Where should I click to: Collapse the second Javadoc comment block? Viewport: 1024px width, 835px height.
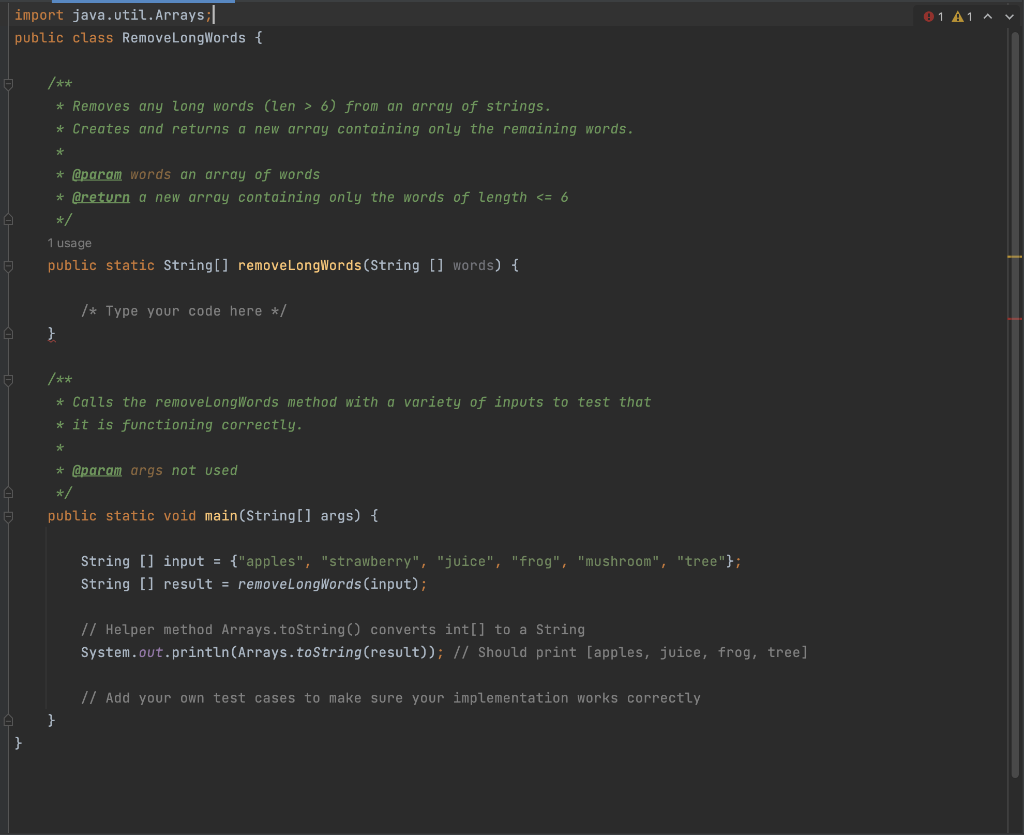8,379
